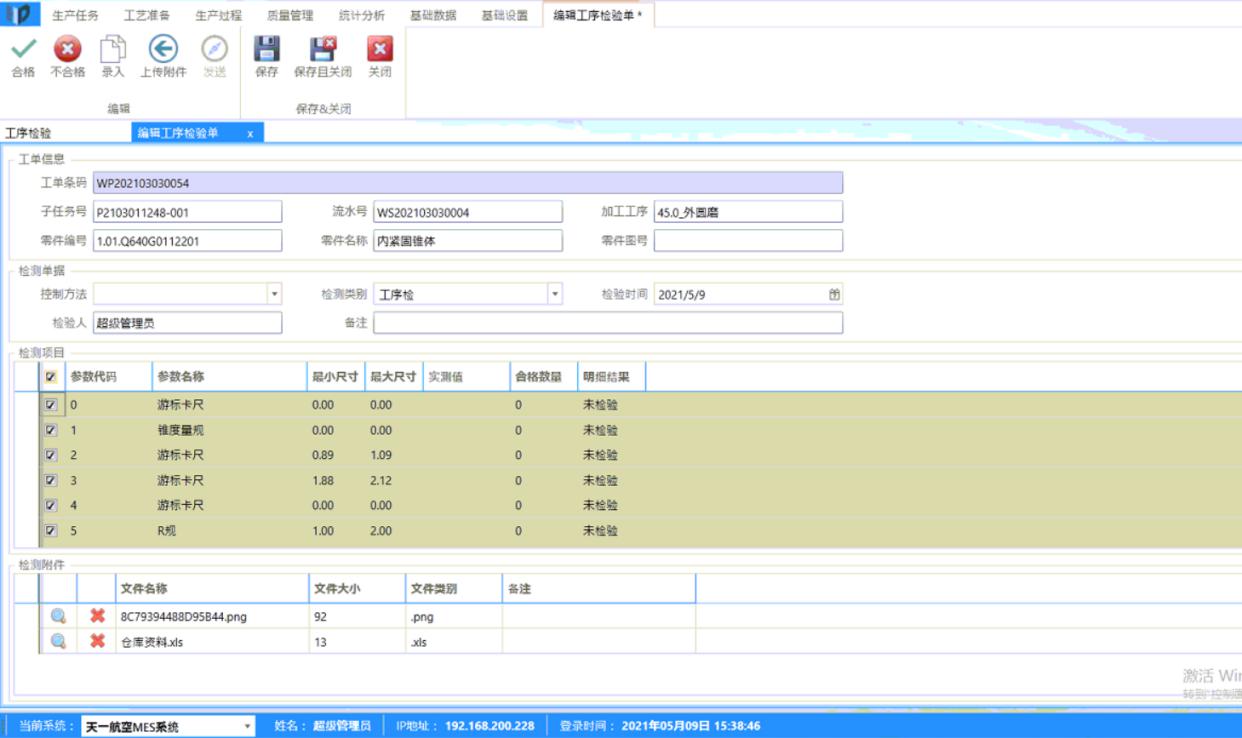
Task: Click the 保存且关闭 icon
Action: coord(322,50)
